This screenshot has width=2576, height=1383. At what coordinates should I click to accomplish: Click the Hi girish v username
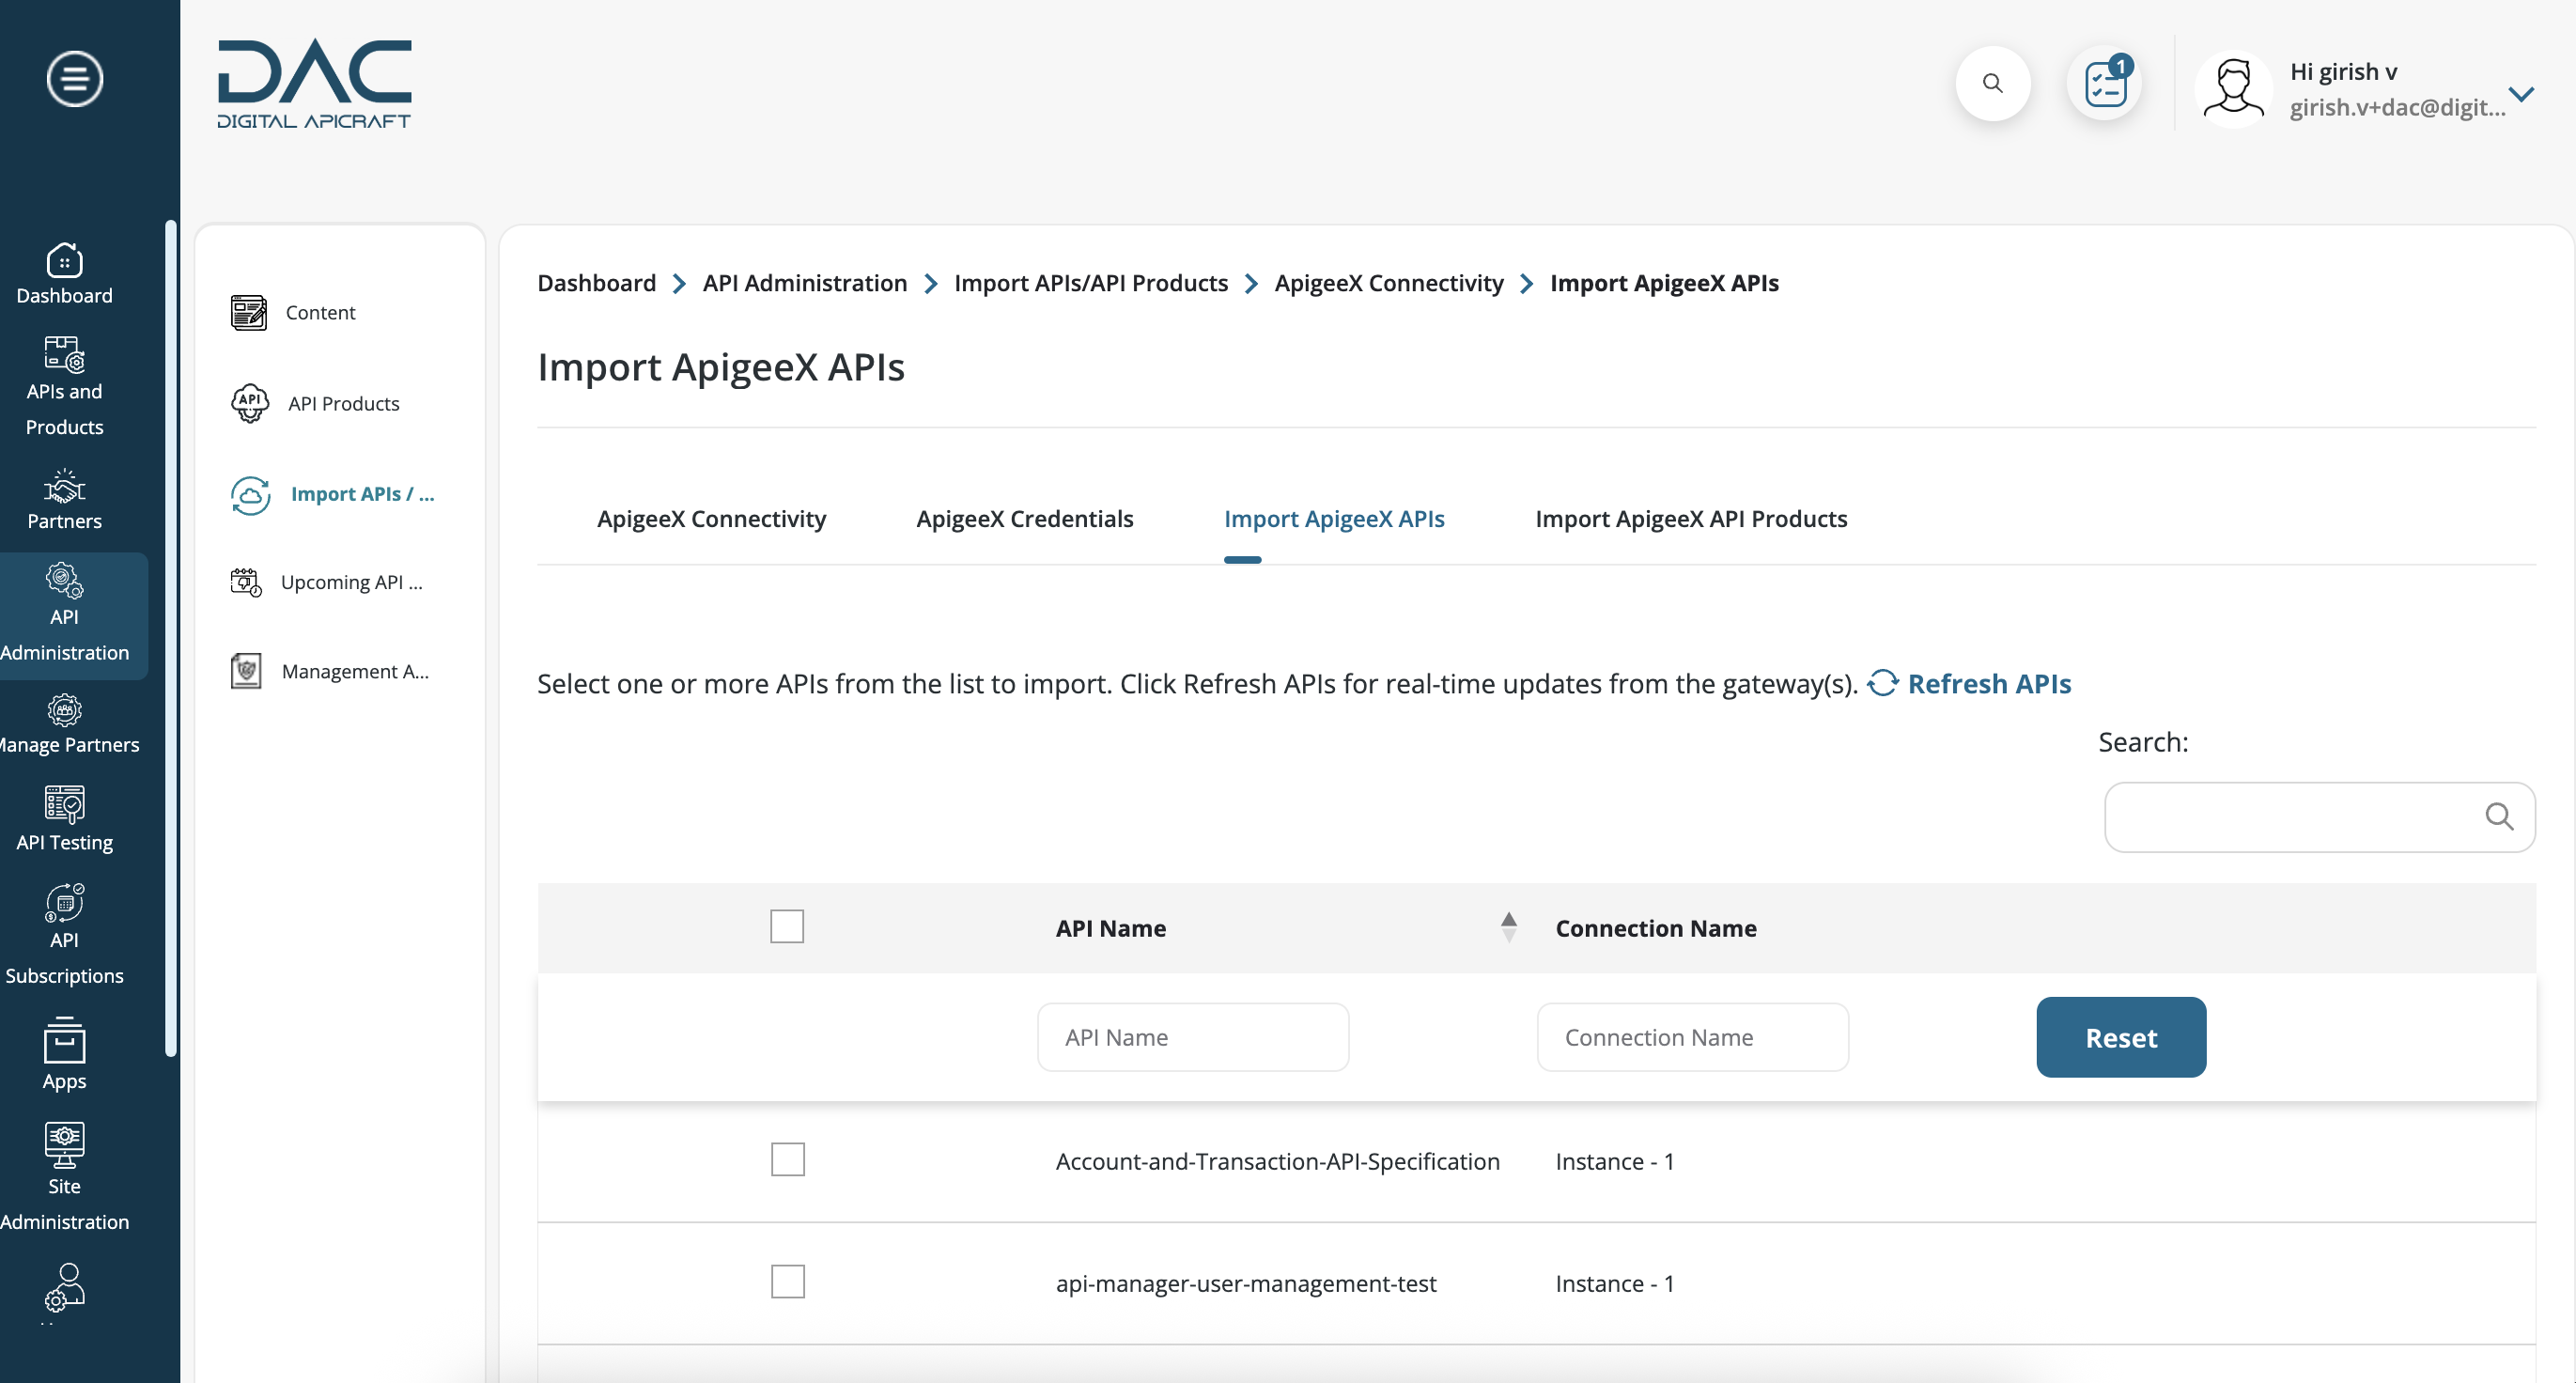pos(2343,72)
